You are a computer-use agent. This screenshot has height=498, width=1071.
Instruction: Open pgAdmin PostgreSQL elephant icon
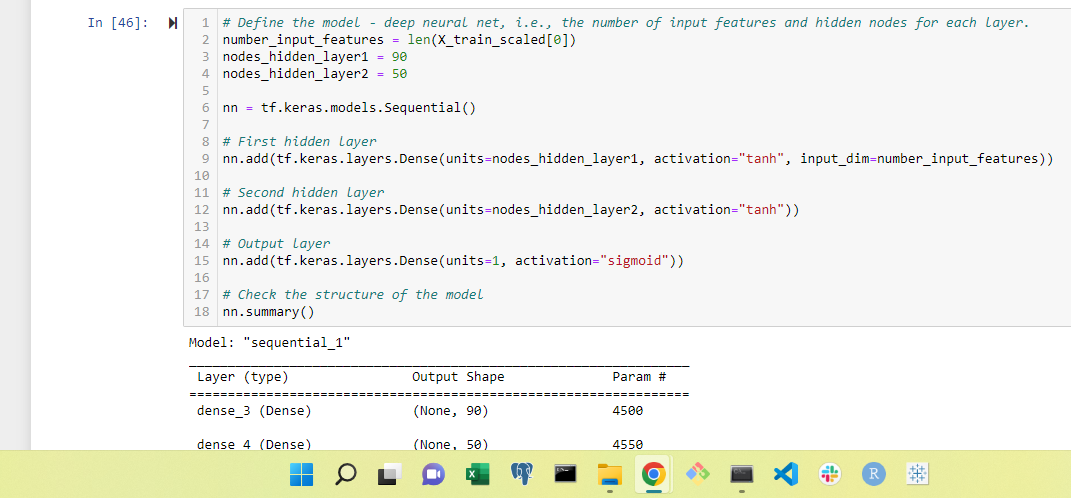point(521,473)
